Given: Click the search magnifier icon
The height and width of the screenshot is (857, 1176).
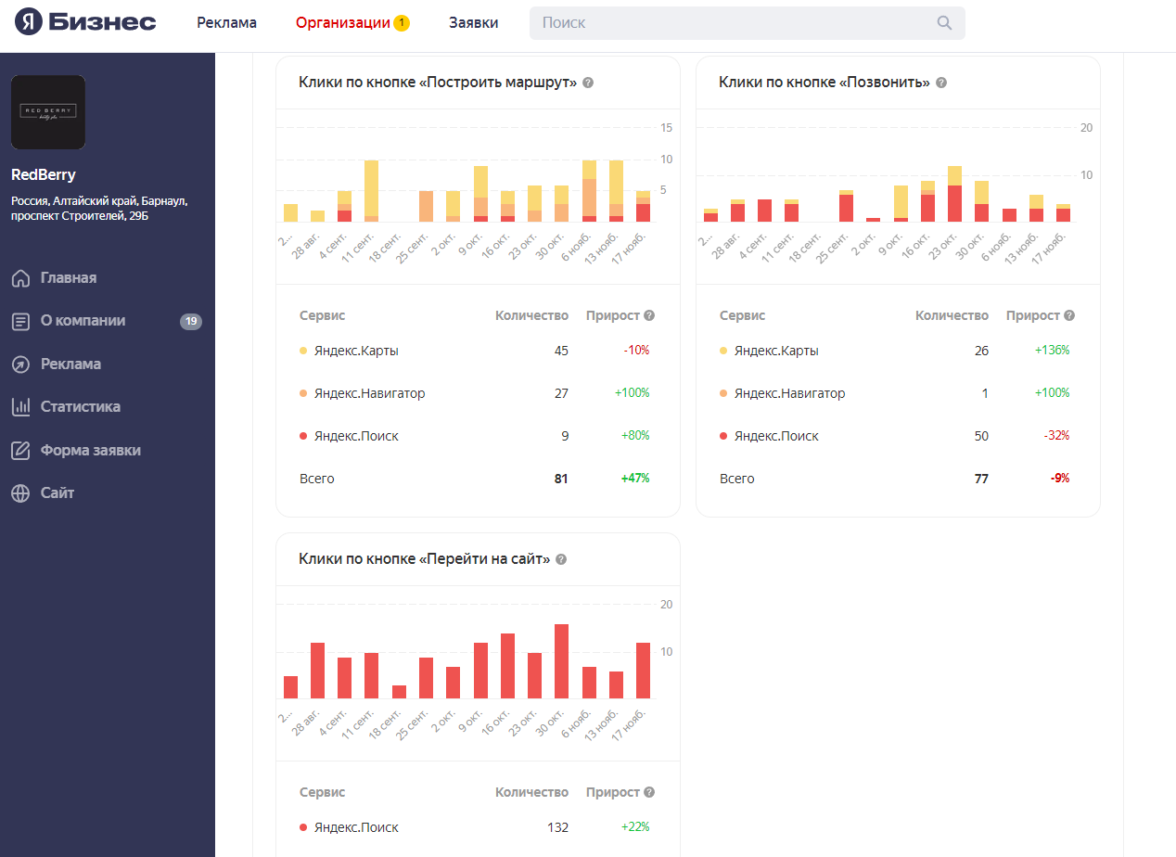Looking at the screenshot, I should (944, 23).
